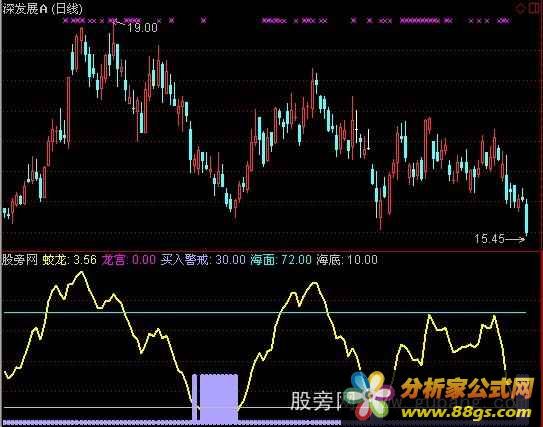Click the 龙宫: 0.00 indicator value
Screen dimensions: 543x427
[x=128, y=260]
